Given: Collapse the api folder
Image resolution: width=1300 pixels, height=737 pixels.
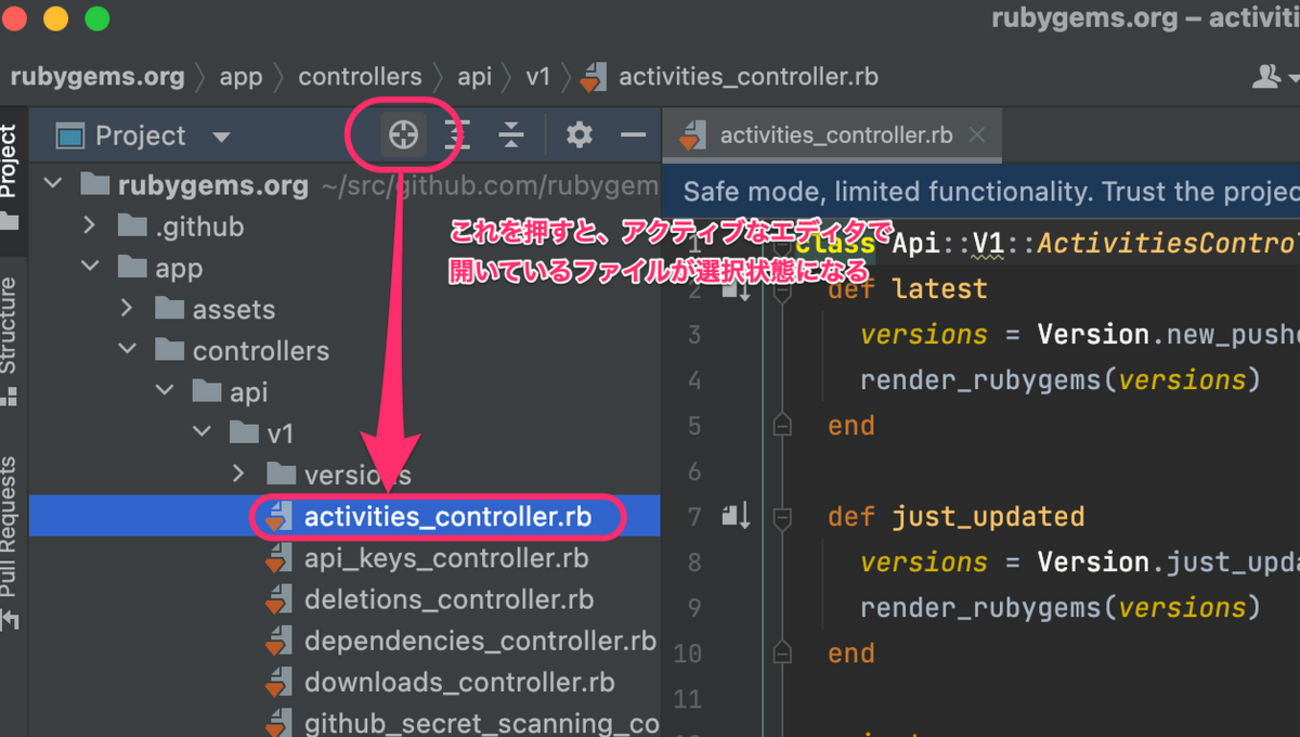Looking at the screenshot, I should pos(164,392).
